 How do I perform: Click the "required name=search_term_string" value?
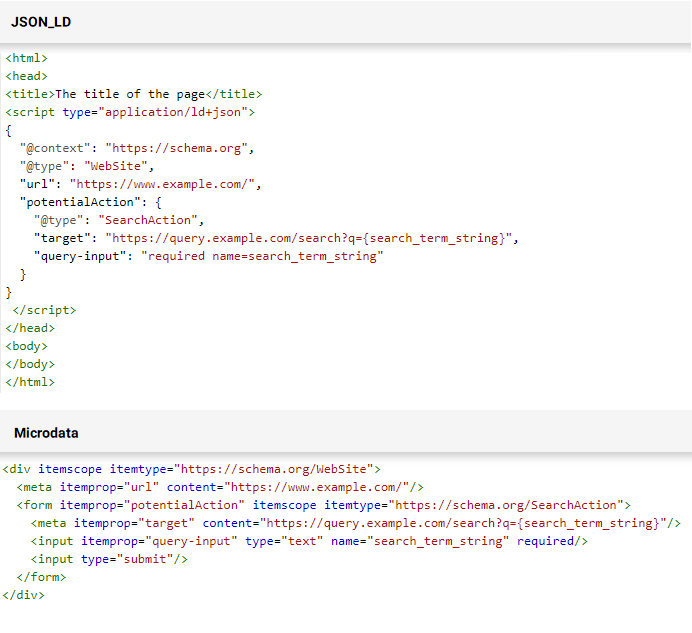coord(262,256)
